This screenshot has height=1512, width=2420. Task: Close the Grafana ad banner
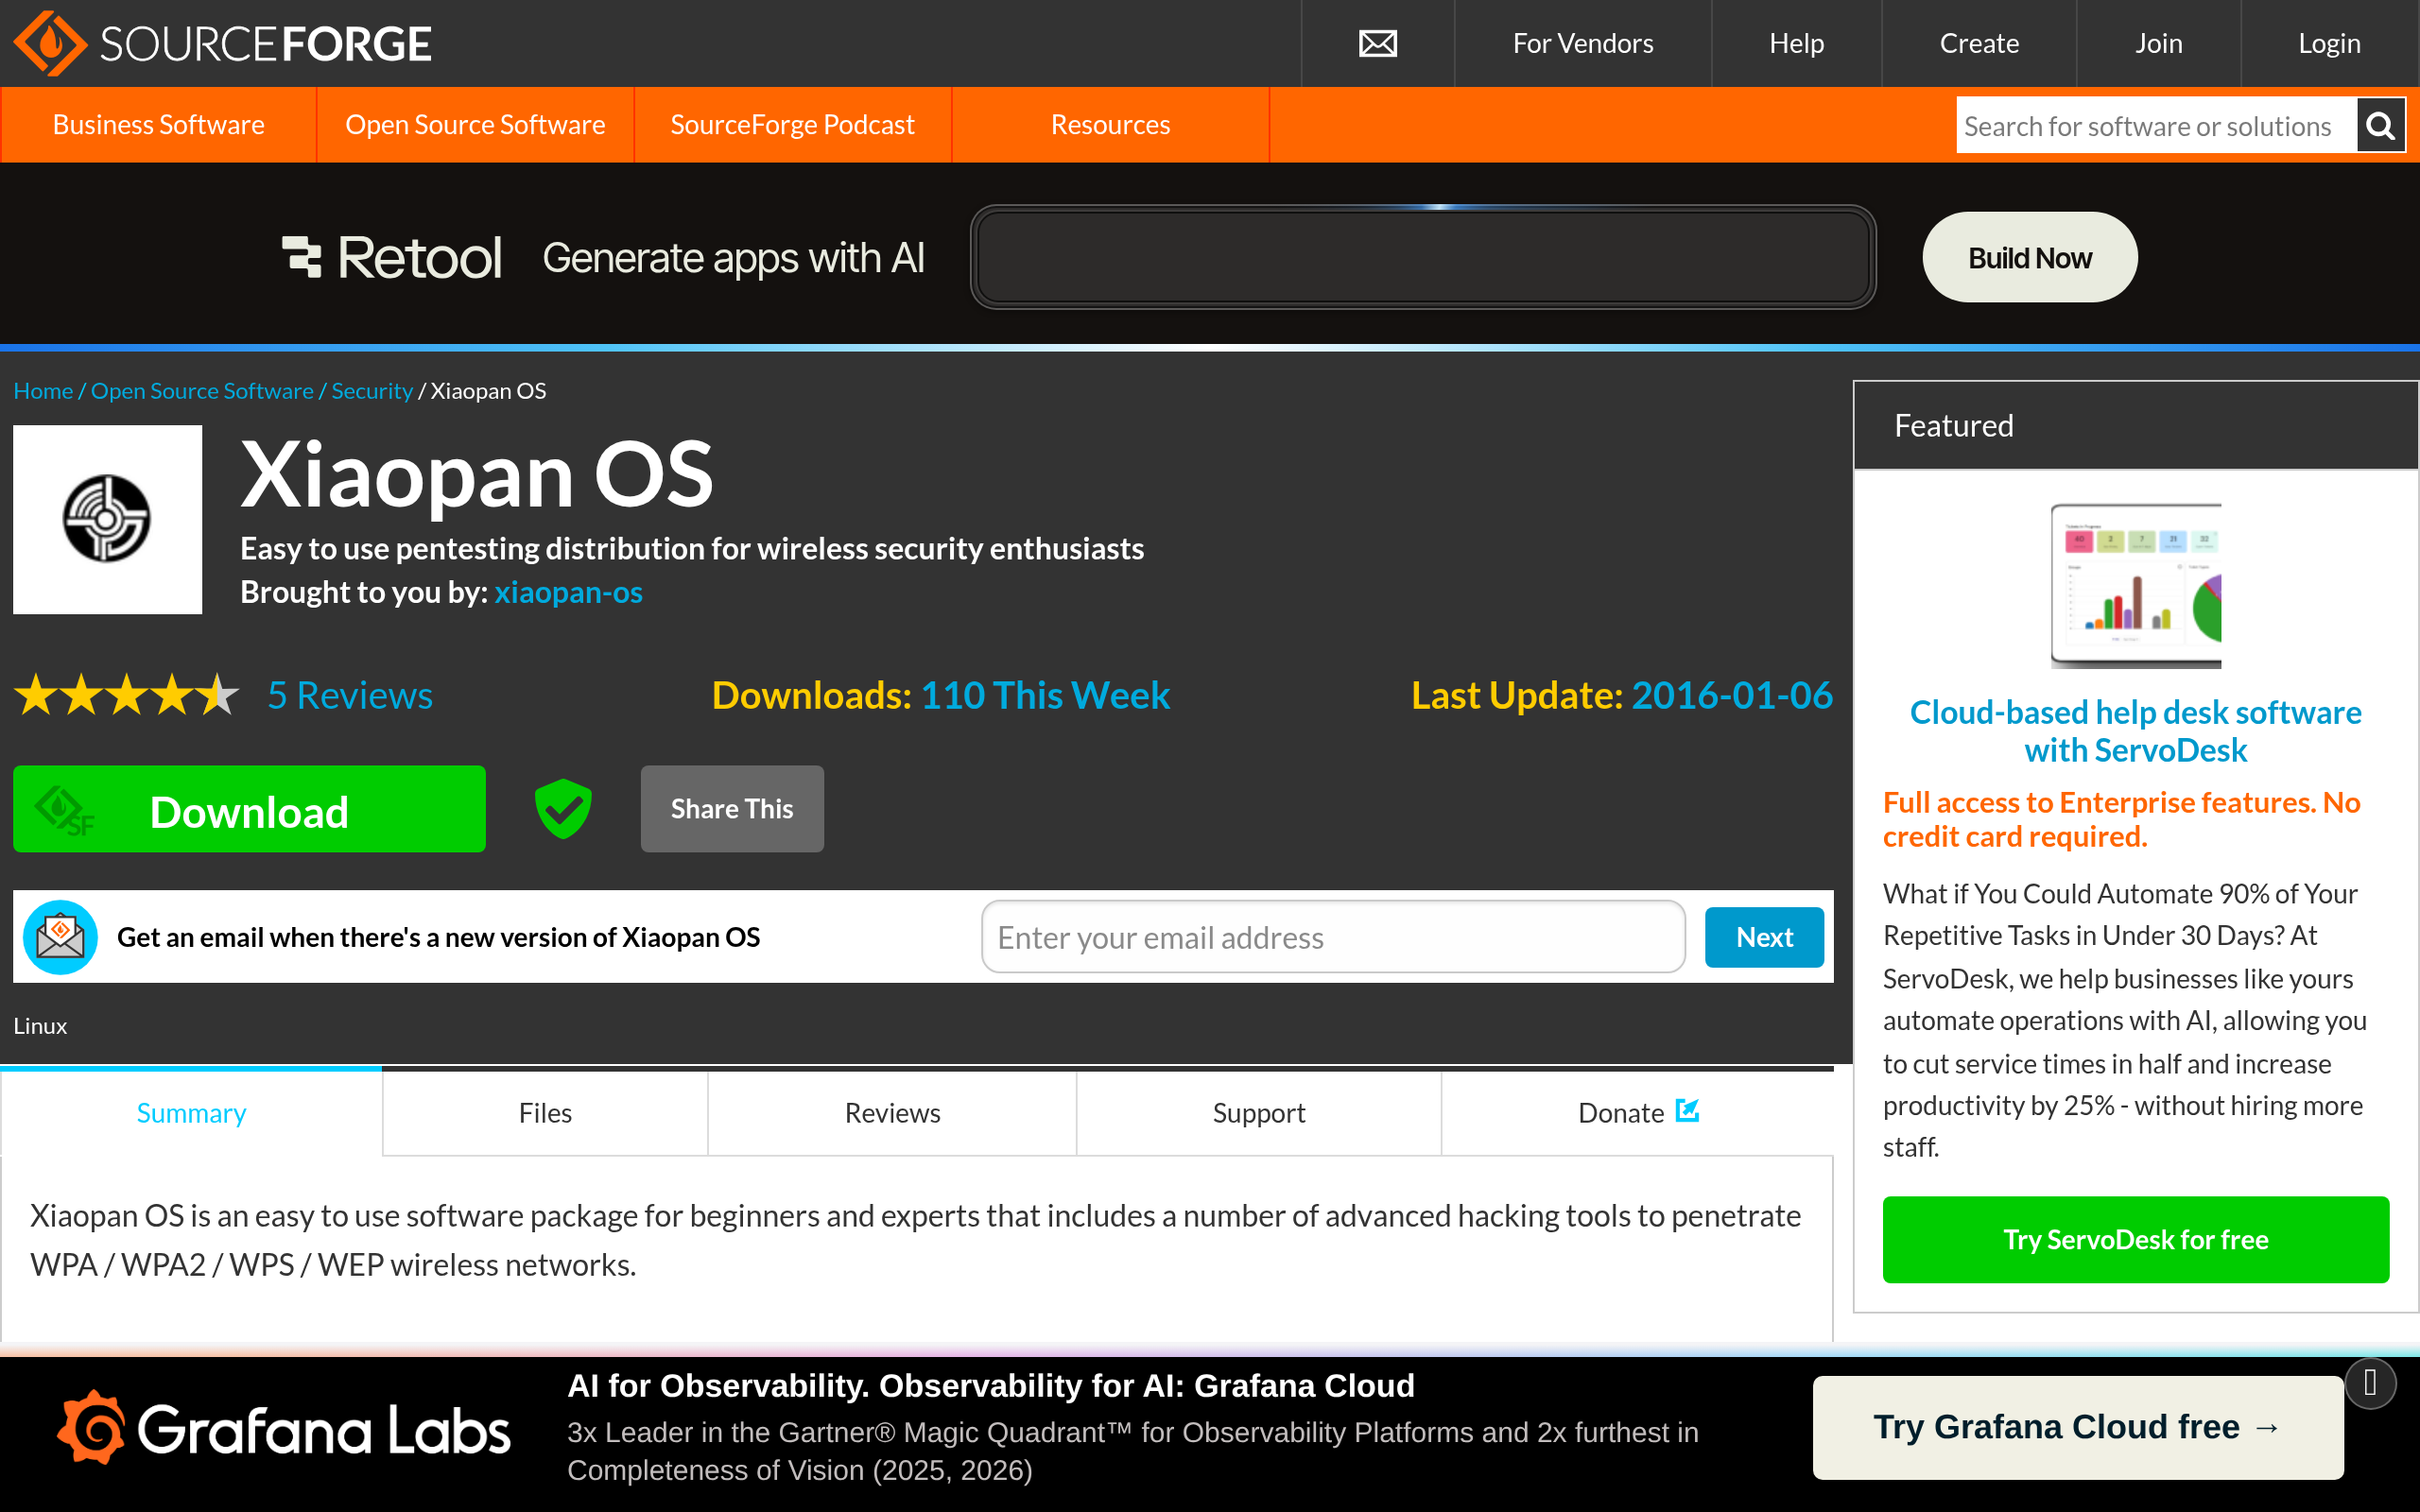(x=2369, y=1383)
